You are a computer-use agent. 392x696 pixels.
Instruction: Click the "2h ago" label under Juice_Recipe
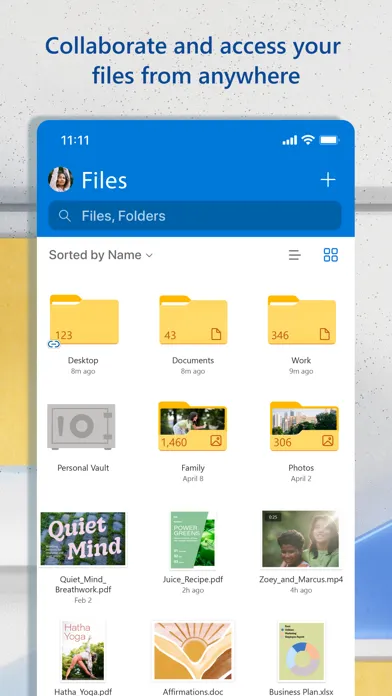(193, 590)
